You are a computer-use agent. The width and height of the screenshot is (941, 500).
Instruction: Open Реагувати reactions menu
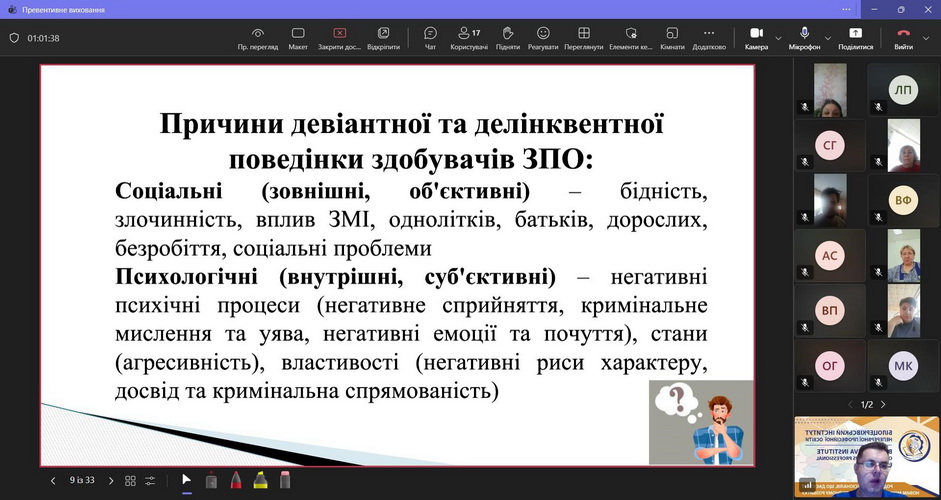[x=543, y=38]
